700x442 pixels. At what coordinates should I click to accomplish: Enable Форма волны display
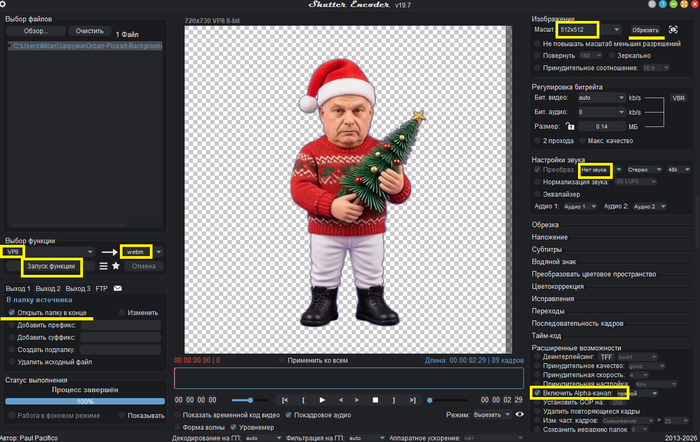tap(177, 427)
